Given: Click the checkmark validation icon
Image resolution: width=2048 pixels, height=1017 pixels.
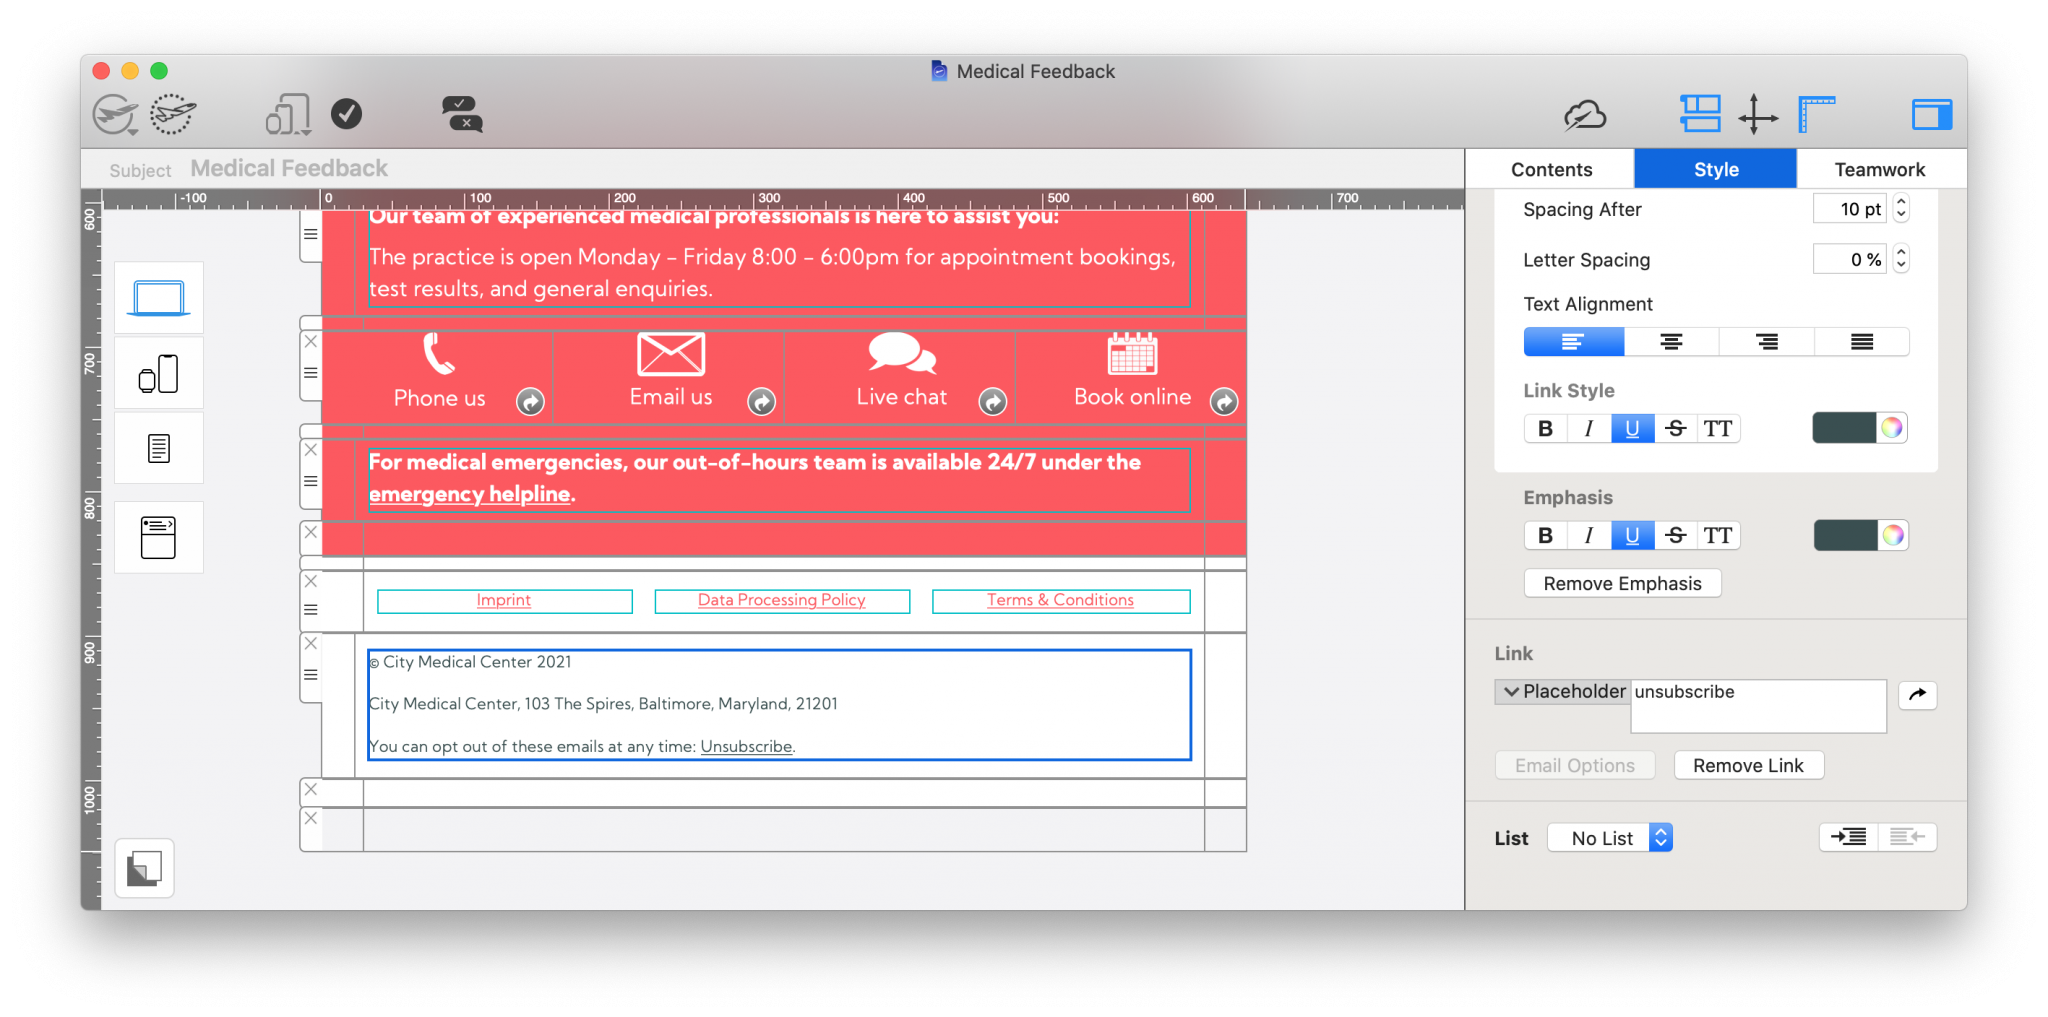Looking at the screenshot, I should [347, 114].
